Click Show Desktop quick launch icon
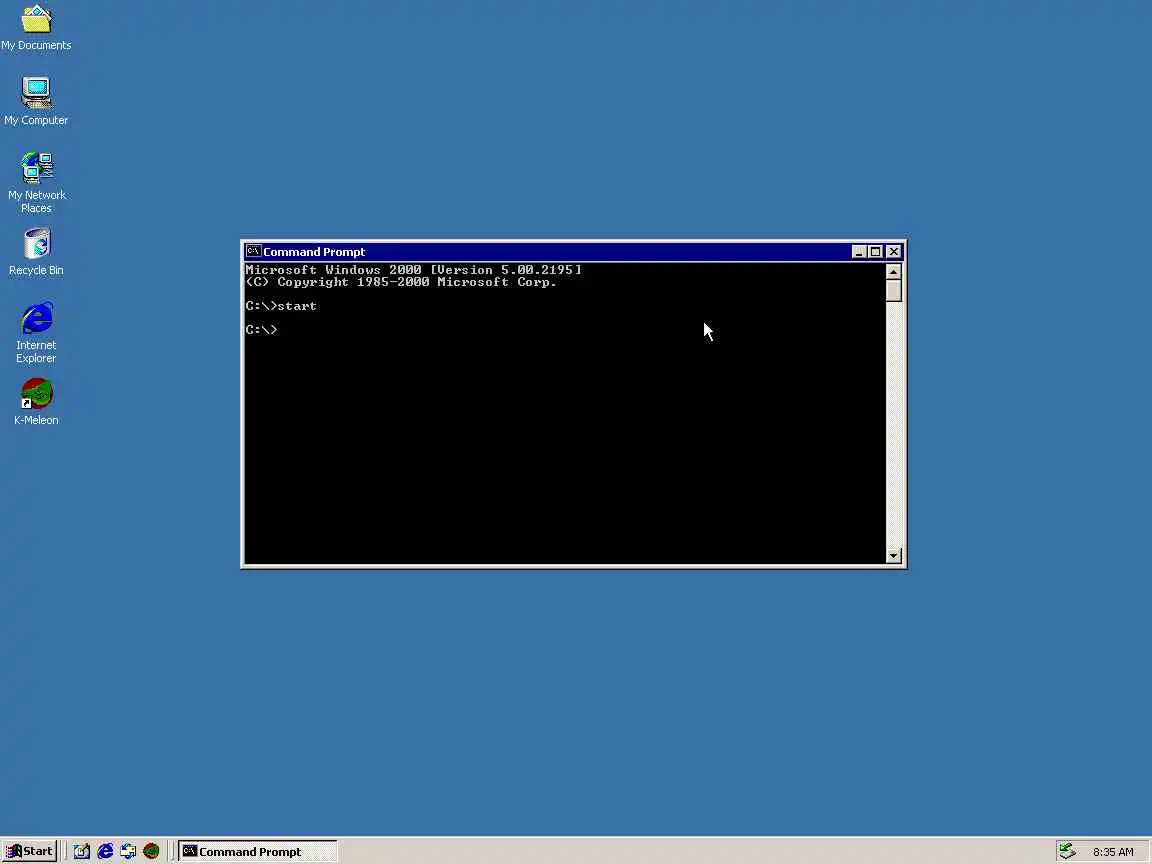Image resolution: width=1152 pixels, height=864 pixels. [82, 852]
